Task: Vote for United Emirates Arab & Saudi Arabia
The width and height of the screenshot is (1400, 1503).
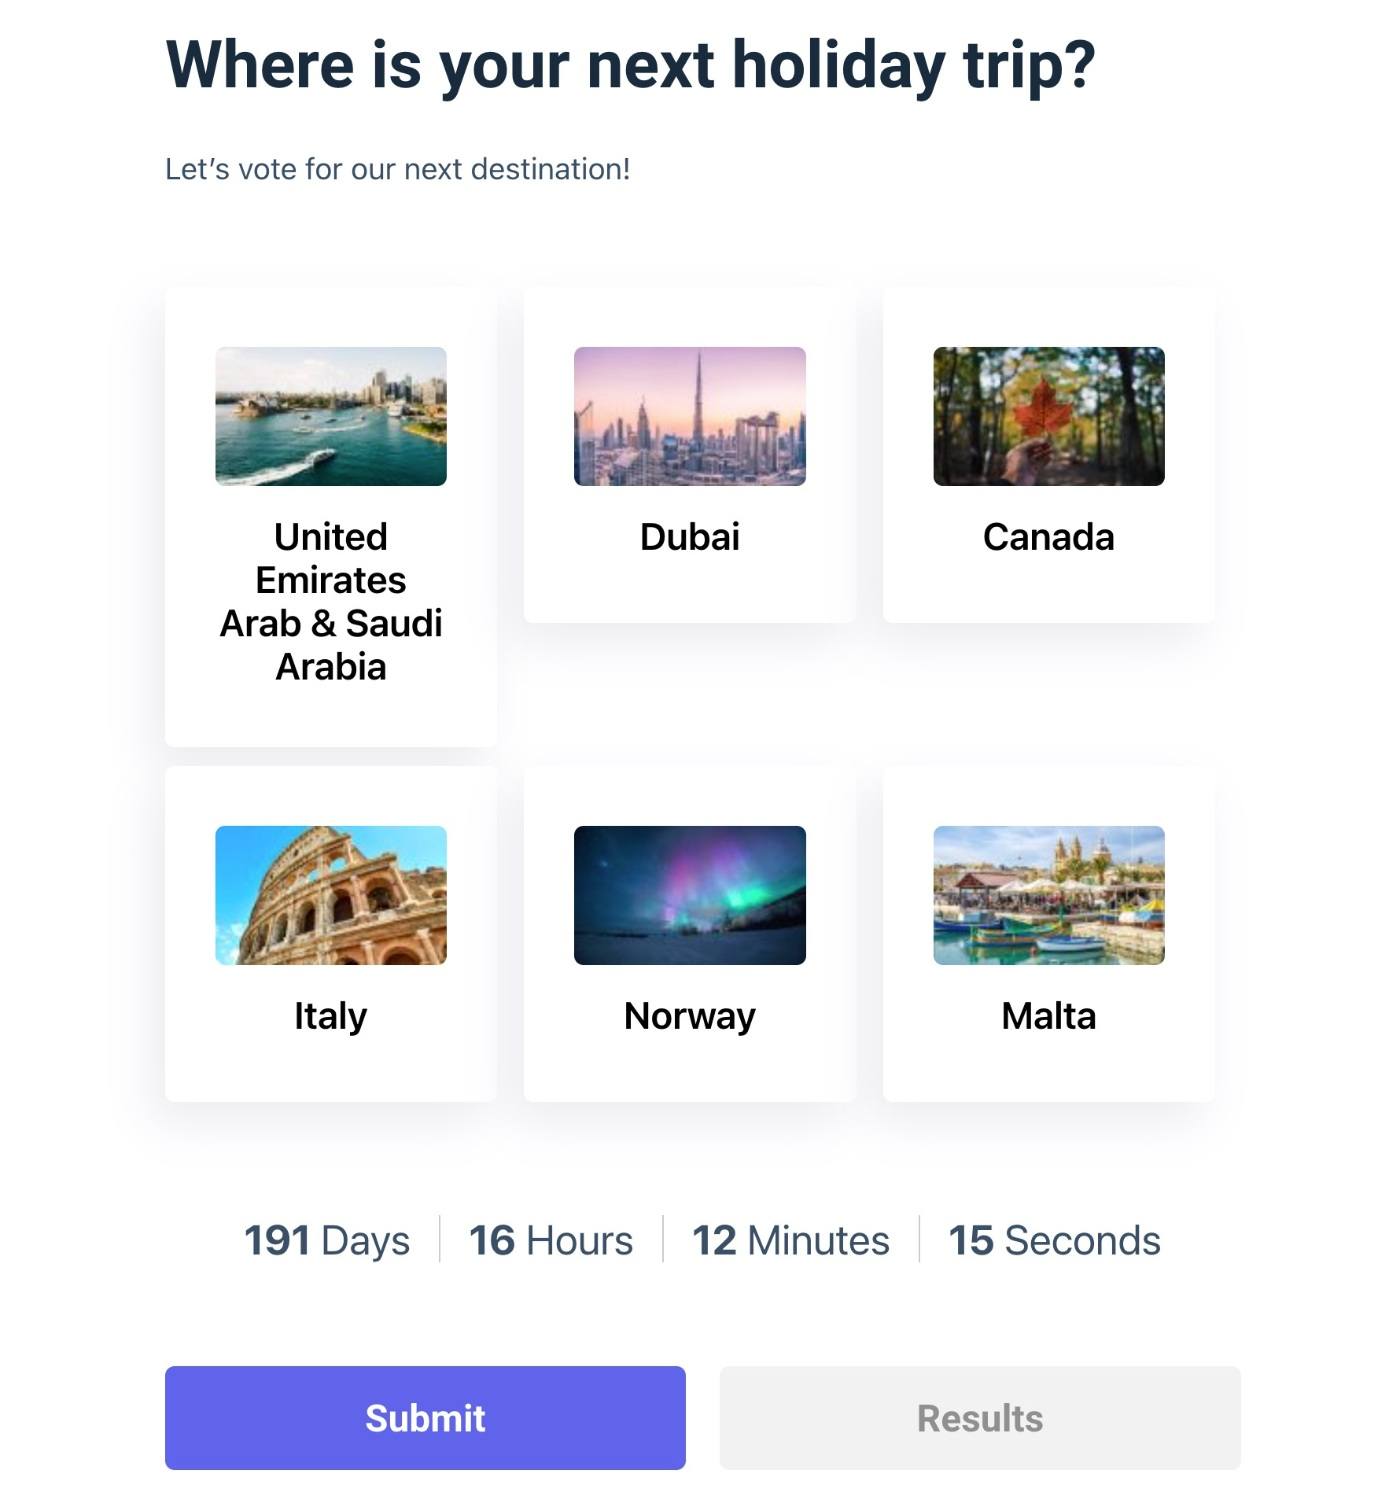Action: click(x=331, y=602)
